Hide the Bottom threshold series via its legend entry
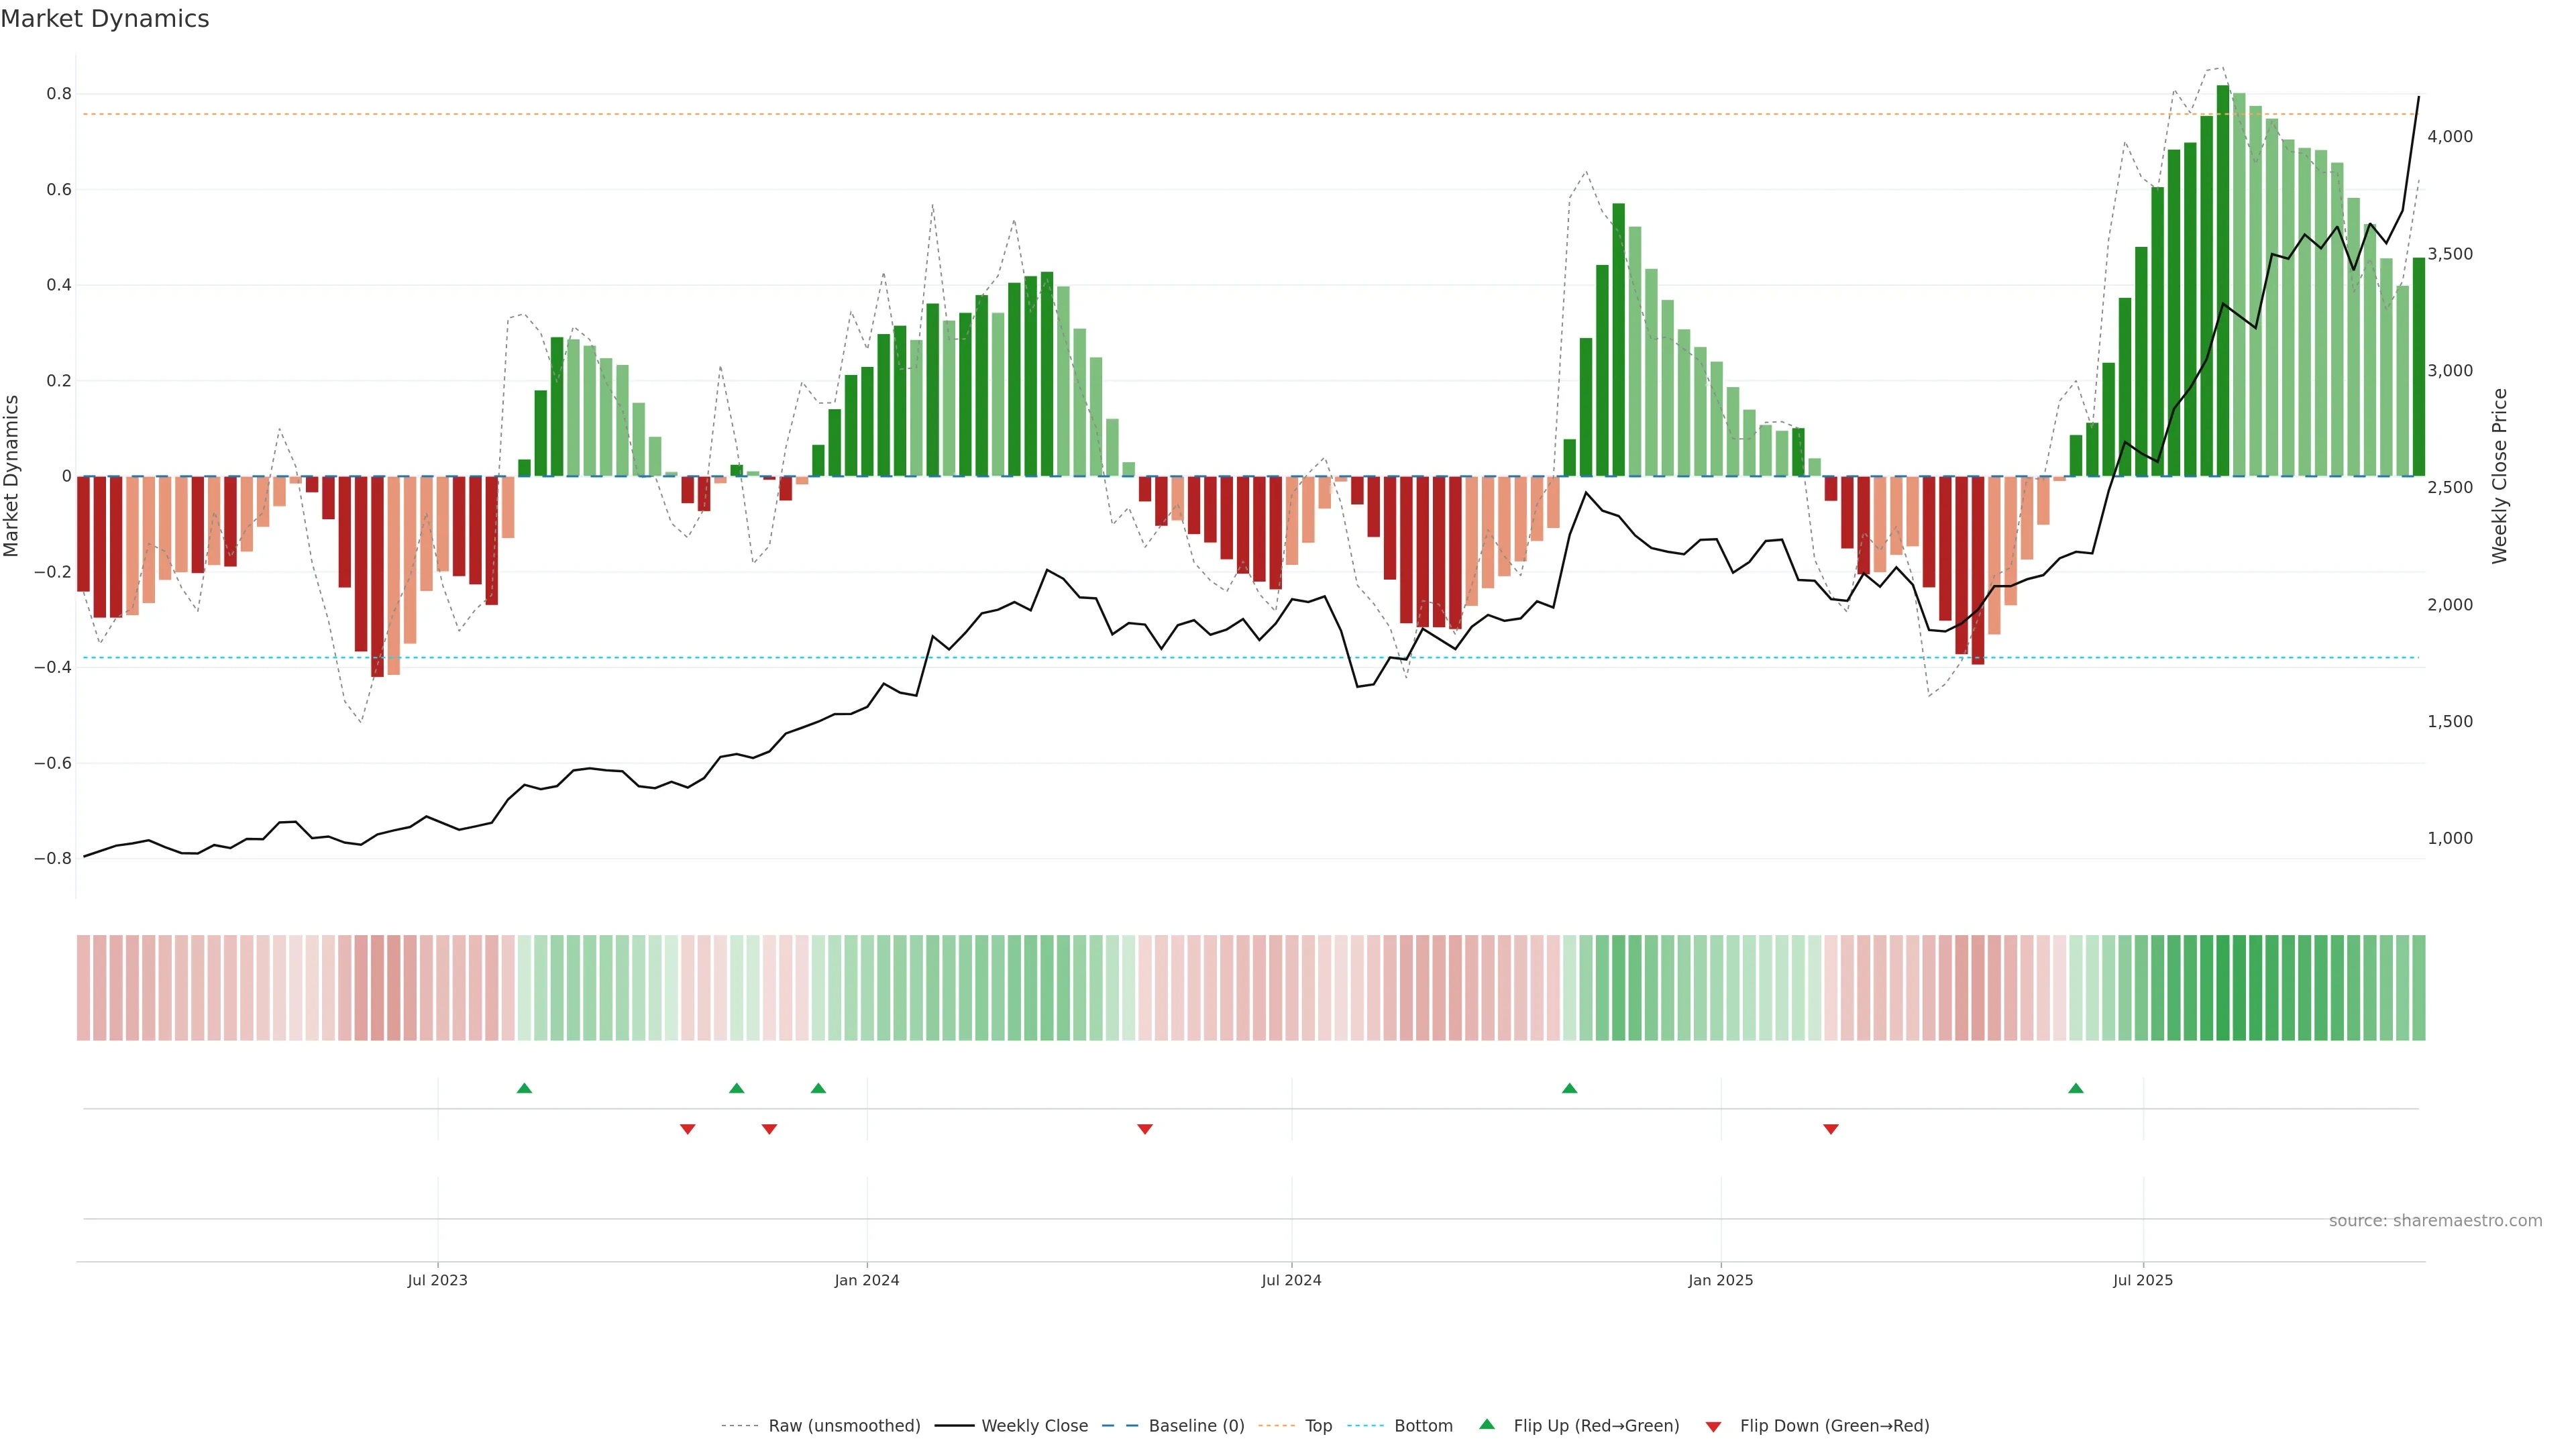This screenshot has height=1449, width=2576. tap(1423, 1426)
